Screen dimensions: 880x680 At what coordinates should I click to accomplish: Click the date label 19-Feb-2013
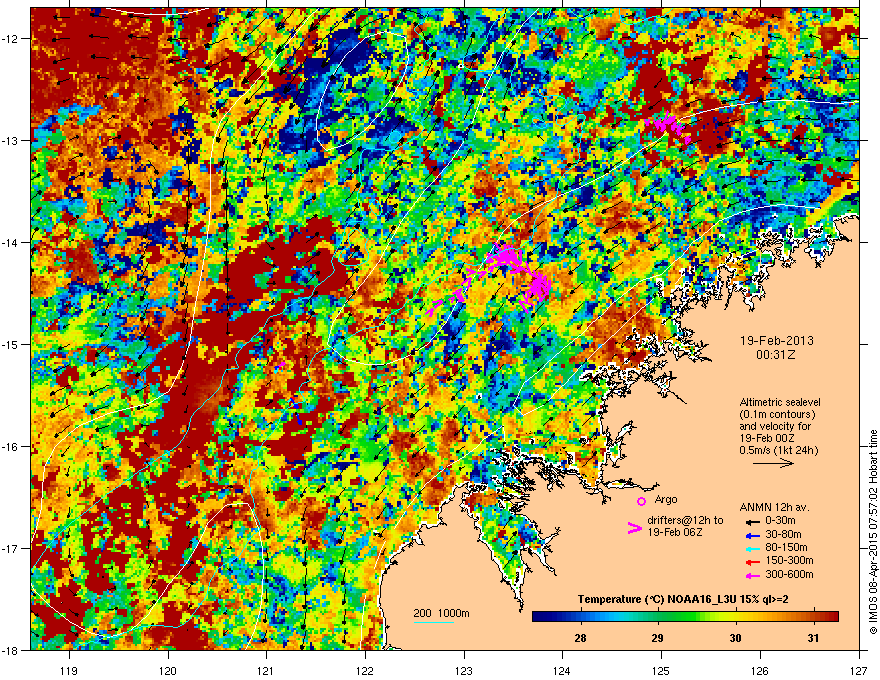pyautogui.click(x=777, y=341)
